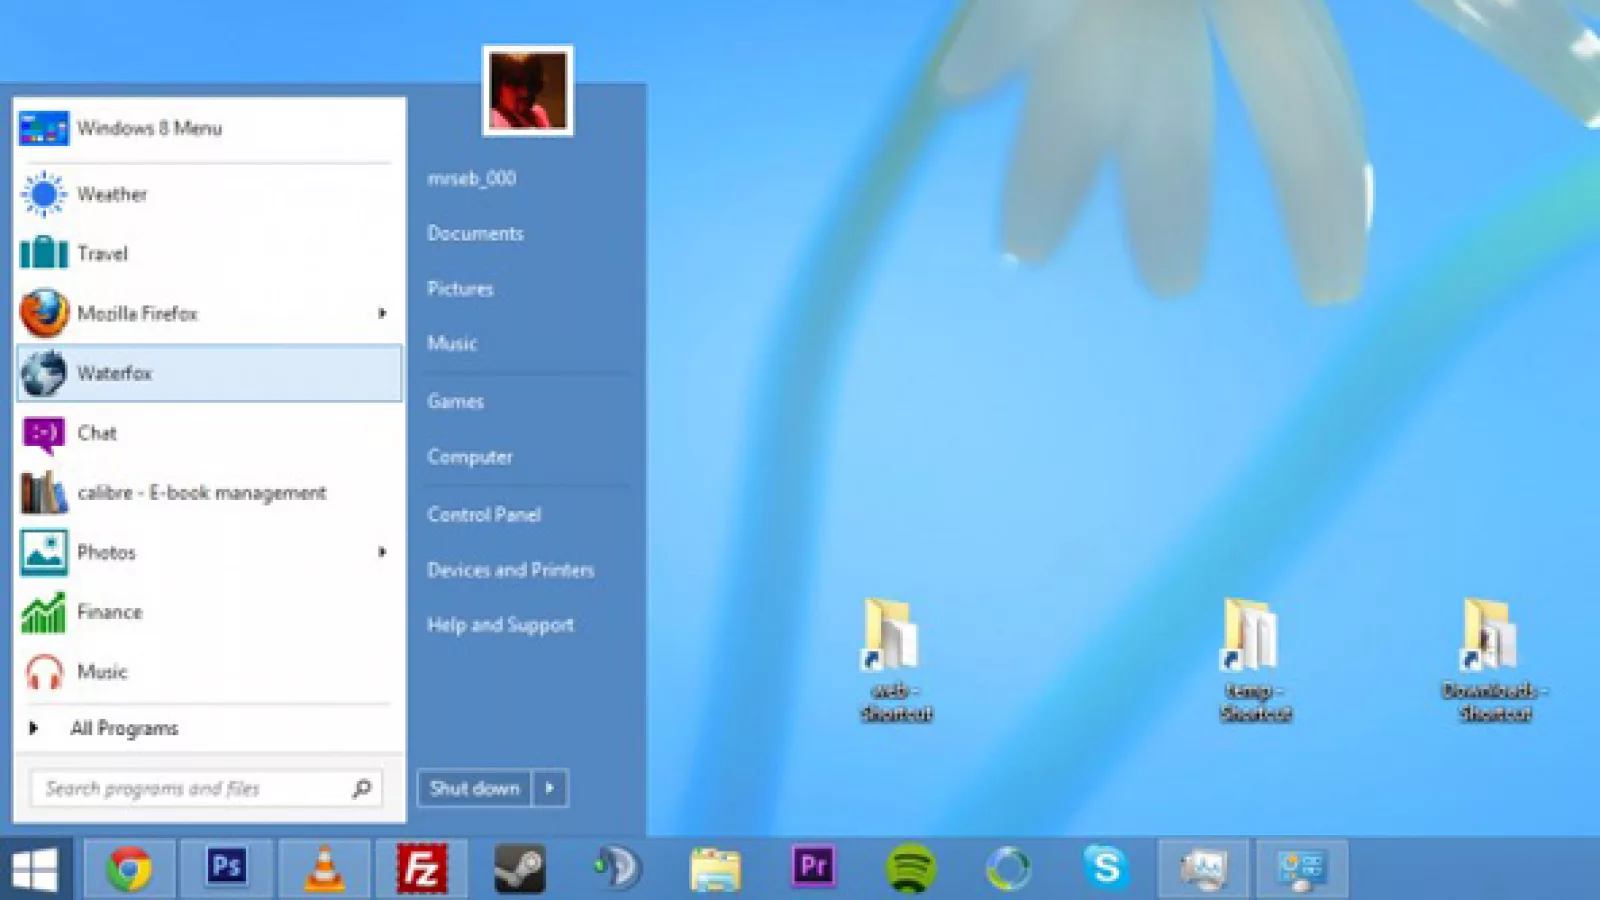Launch Skype from the taskbar
Viewport: 1600px width, 900px height.
[1106, 868]
